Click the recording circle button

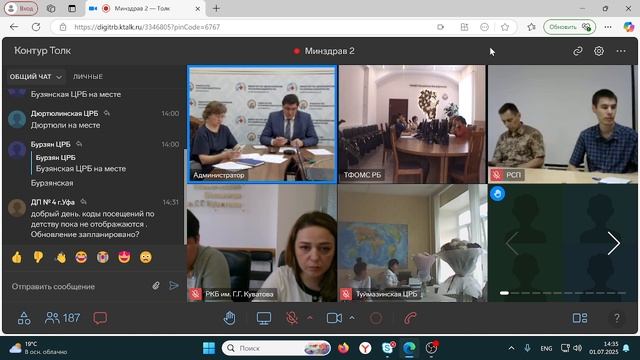point(376,318)
